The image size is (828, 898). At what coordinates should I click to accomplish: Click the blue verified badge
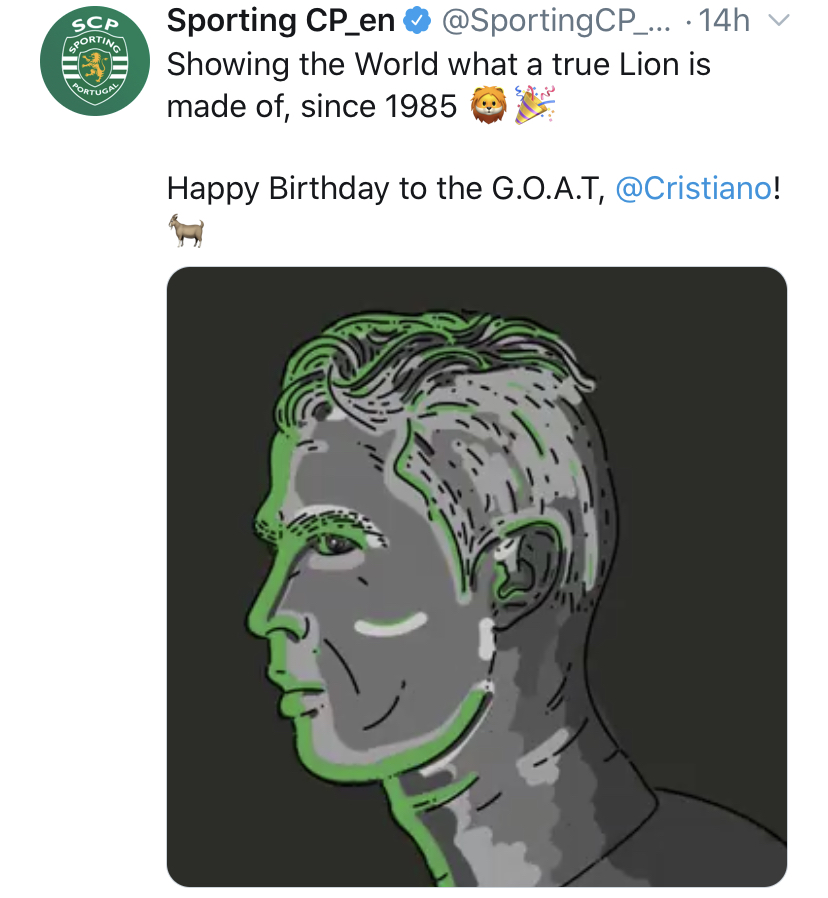click(x=417, y=22)
